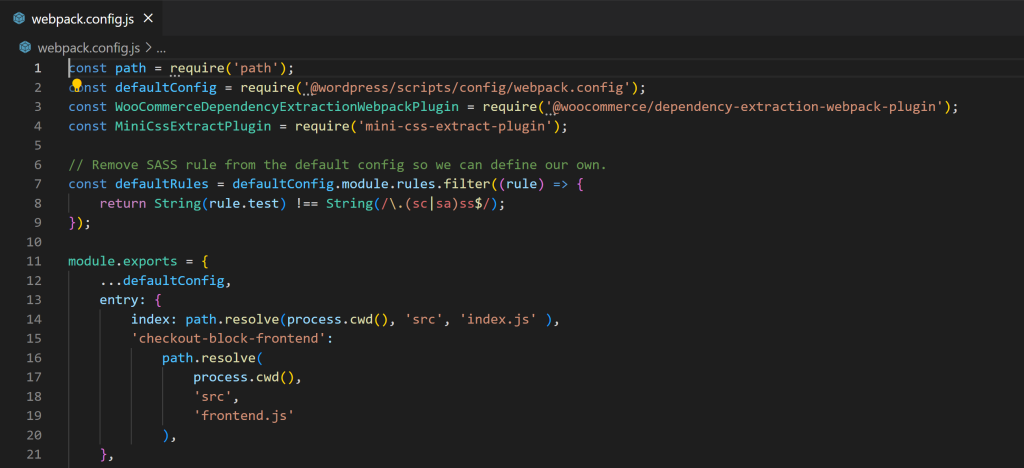Click ...defaultConfig spread on line 12

162,281
